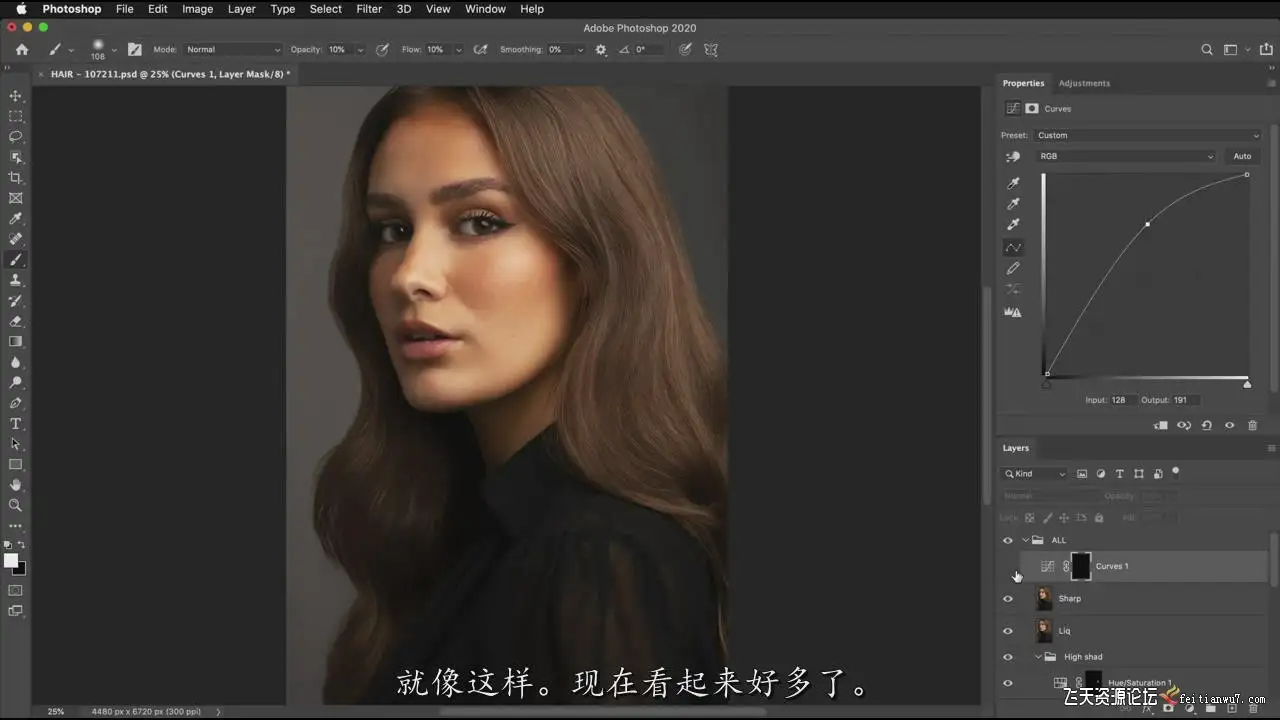1280x720 pixels.
Task: Click the Curves Input value field
Action: point(1120,400)
